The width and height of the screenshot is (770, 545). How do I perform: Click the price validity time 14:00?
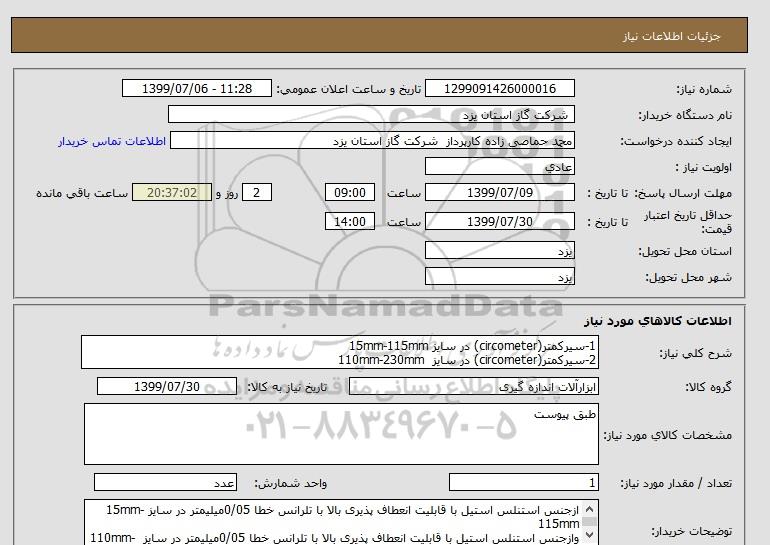pyautogui.click(x=350, y=221)
